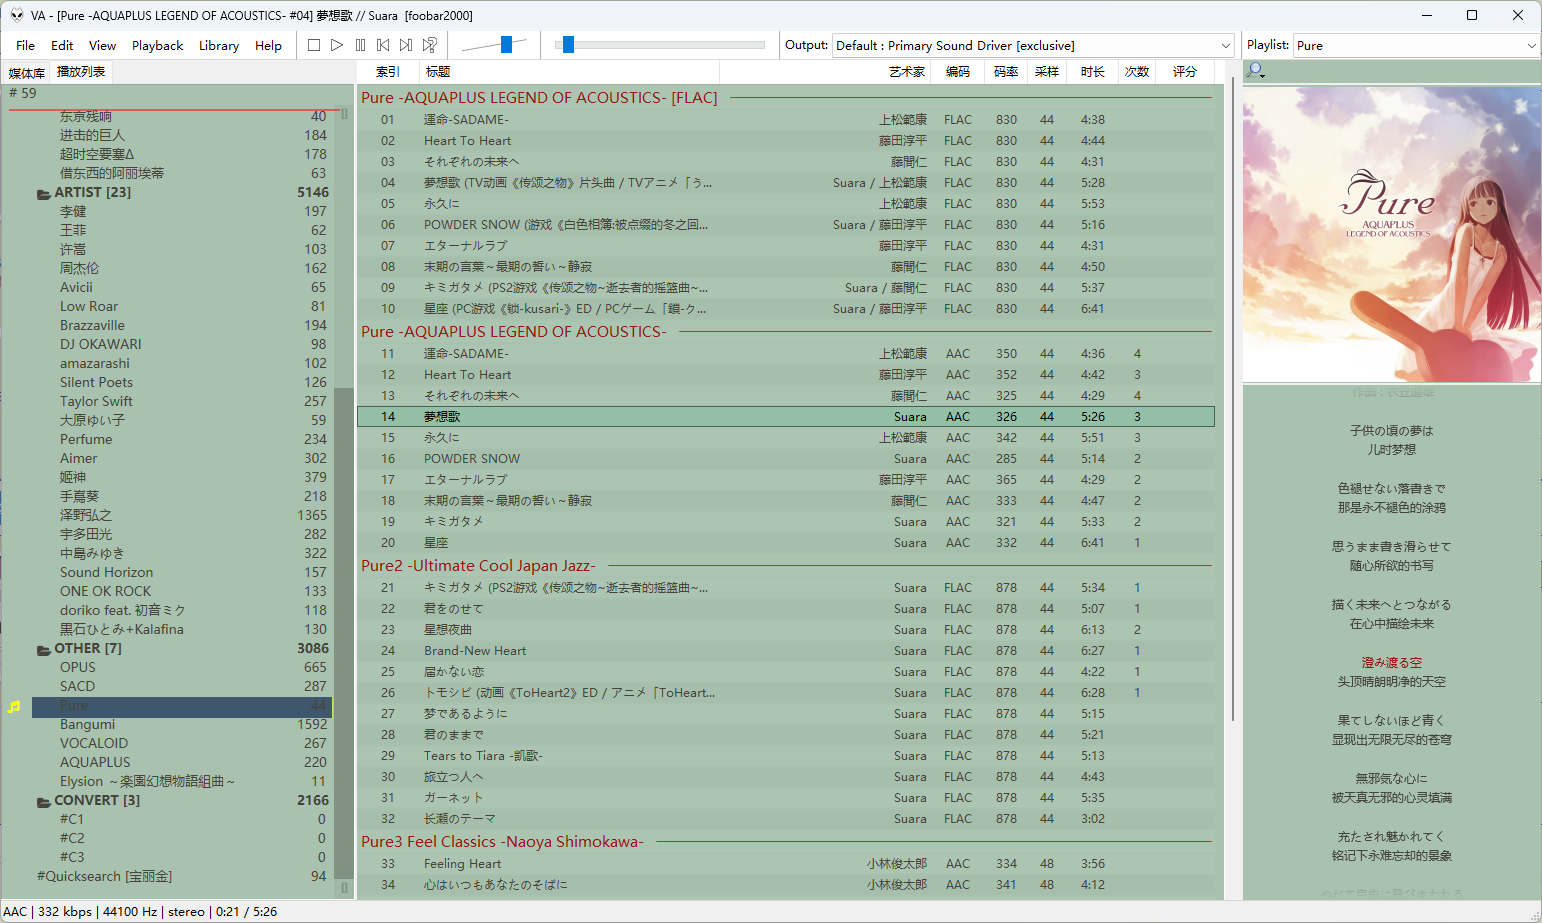The image size is (1542, 923).
Task: Select track 24 Brand-New Heart
Action: click(786, 651)
